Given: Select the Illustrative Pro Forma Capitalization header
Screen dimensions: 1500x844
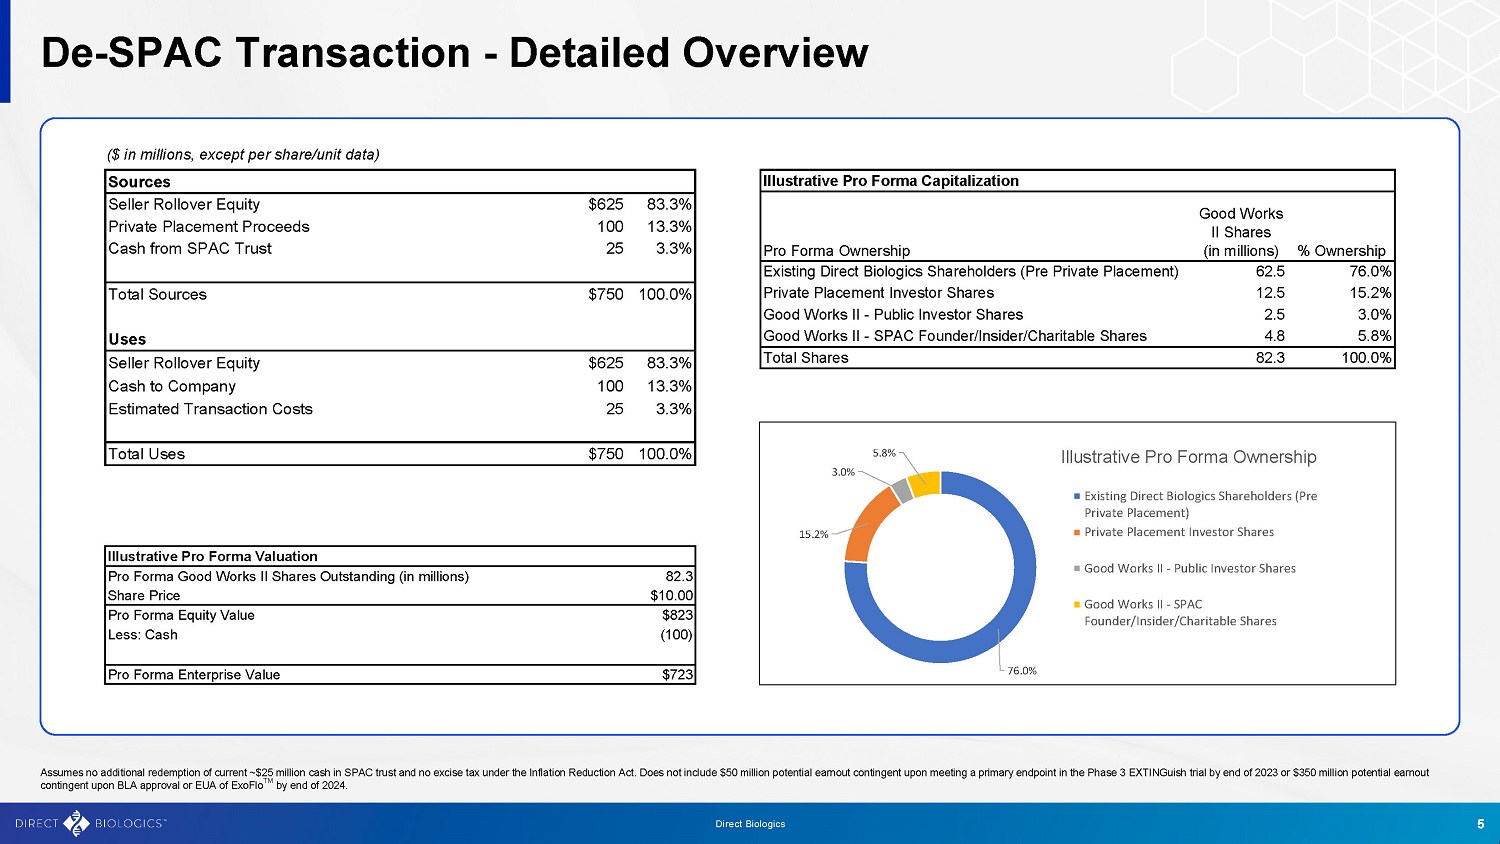Looking at the screenshot, I should [x=890, y=181].
